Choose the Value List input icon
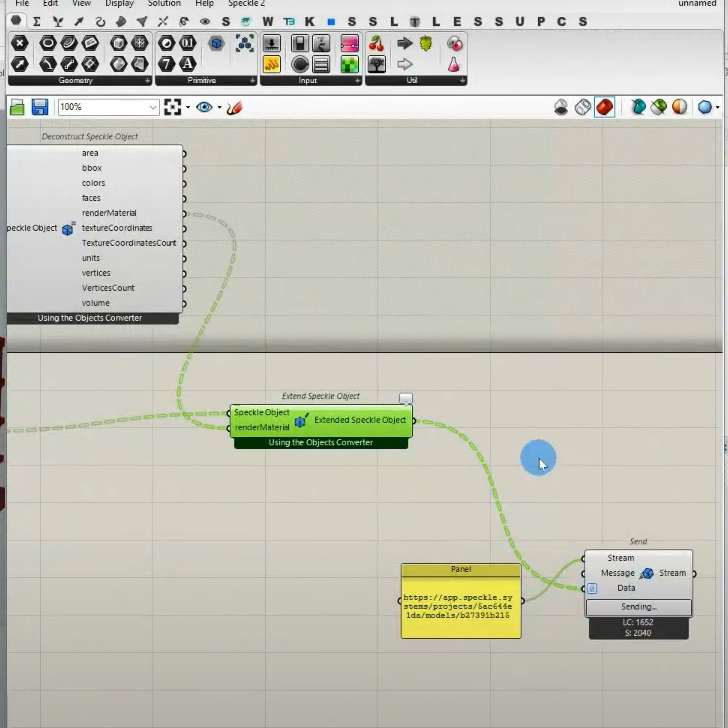The height and width of the screenshot is (728, 728). (321, 64)
